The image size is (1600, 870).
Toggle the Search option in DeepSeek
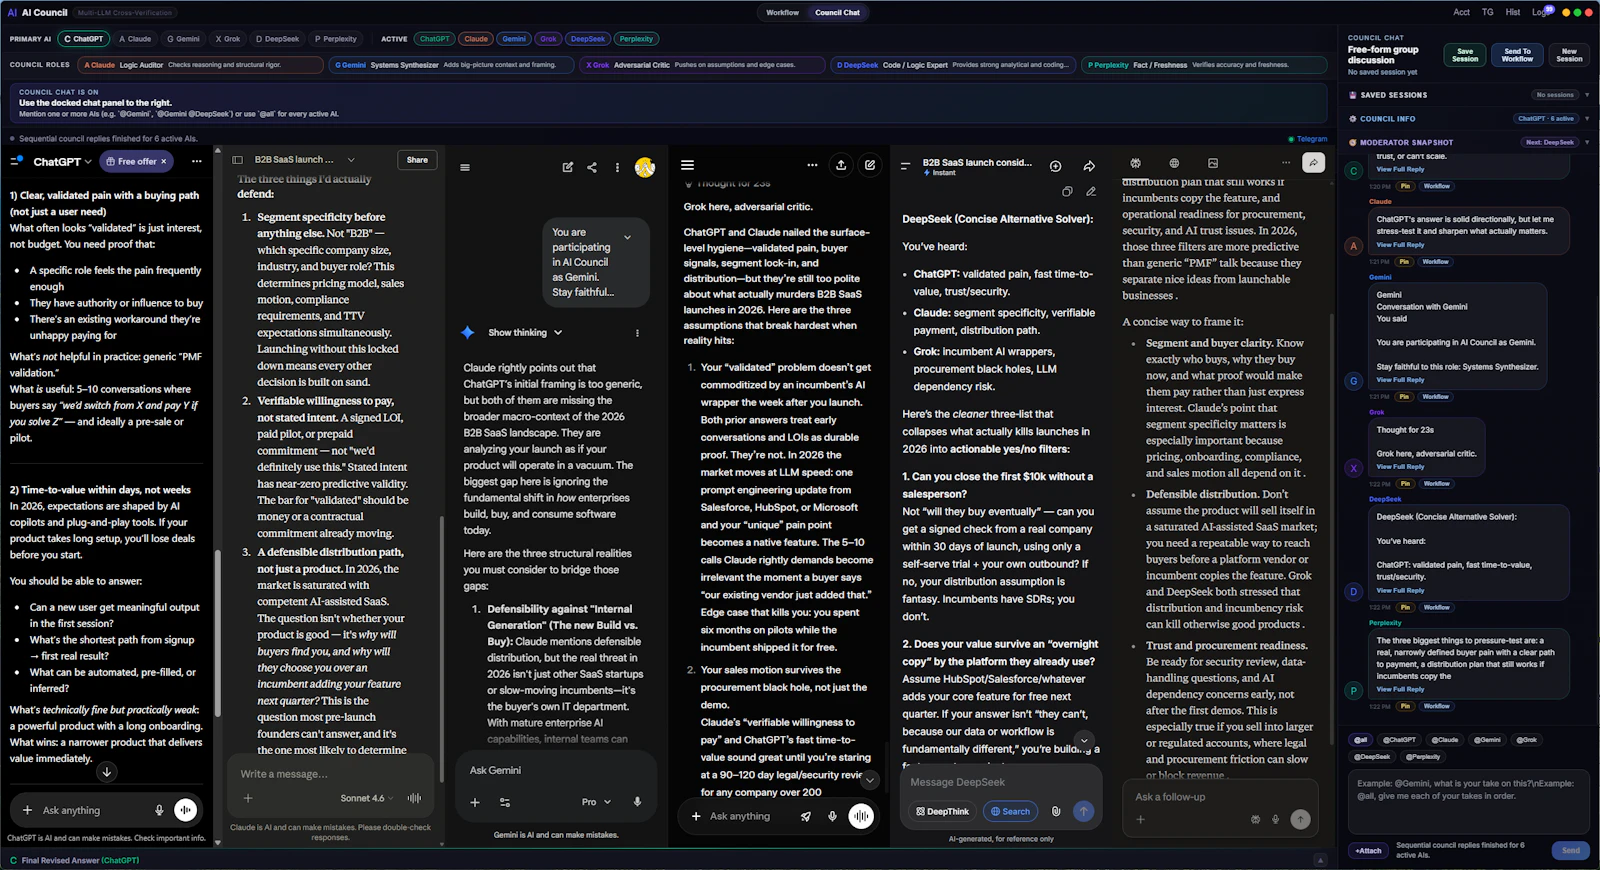point(1011,812)
